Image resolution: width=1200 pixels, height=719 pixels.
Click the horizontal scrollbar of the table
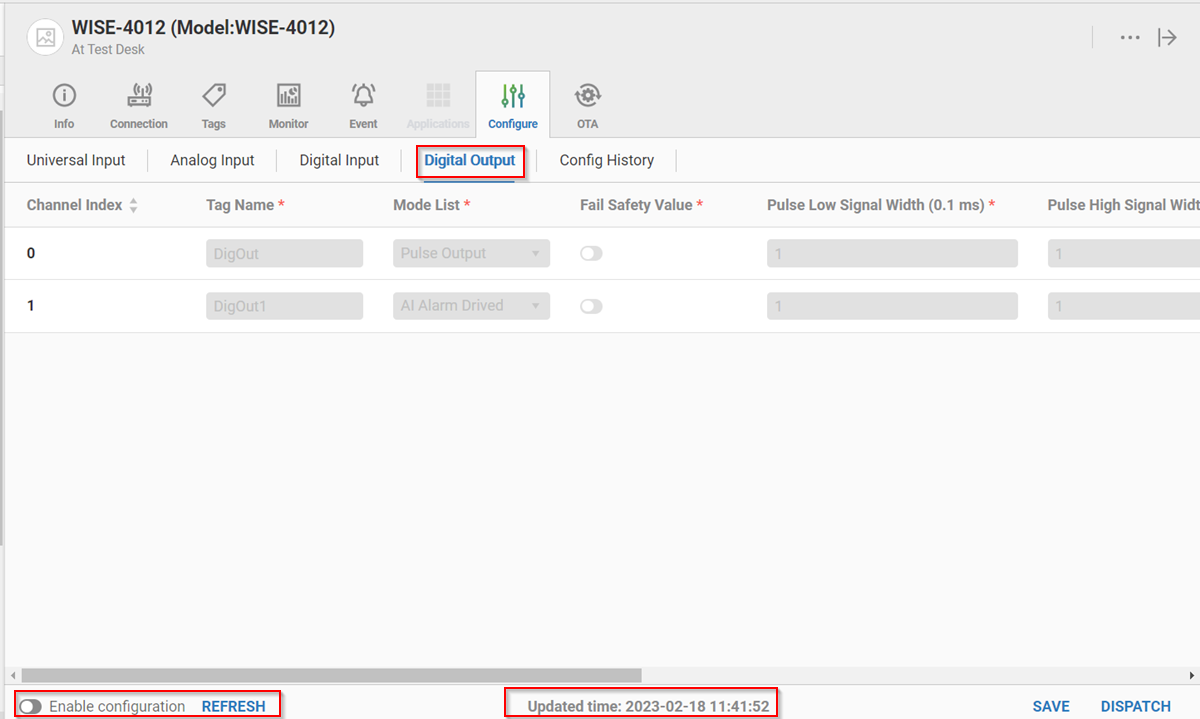[330, 675]
